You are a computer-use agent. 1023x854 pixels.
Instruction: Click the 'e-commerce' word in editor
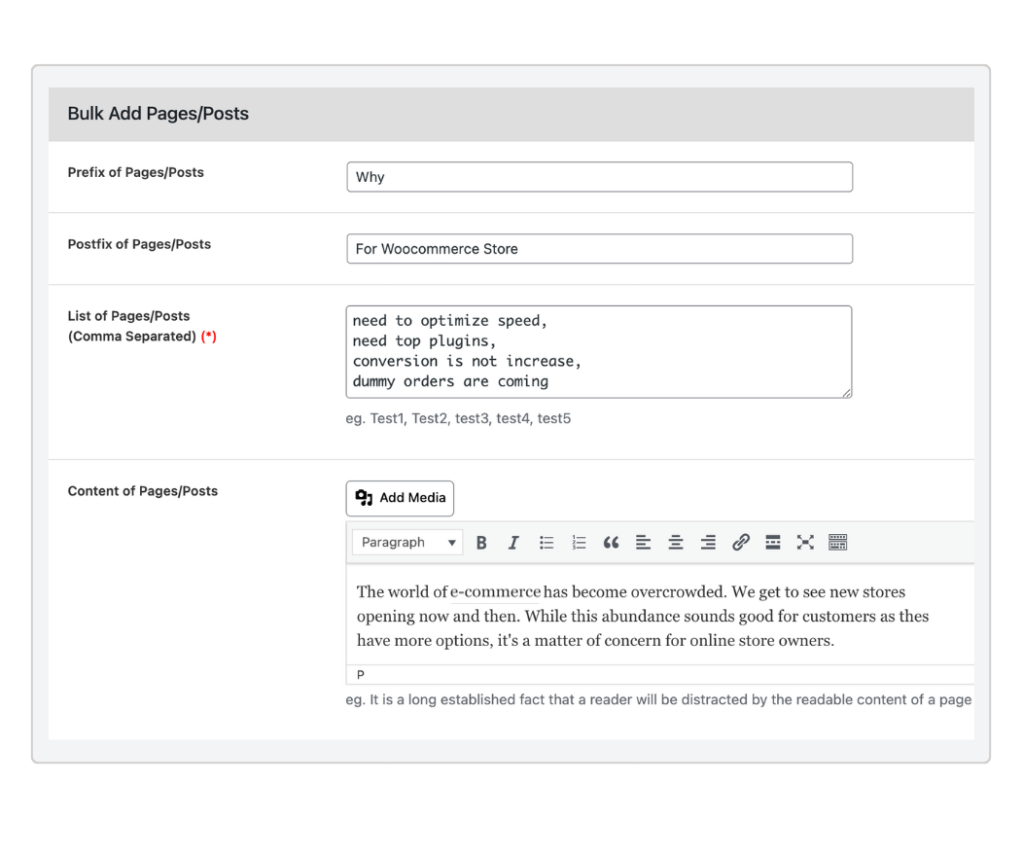click(495, 592)
